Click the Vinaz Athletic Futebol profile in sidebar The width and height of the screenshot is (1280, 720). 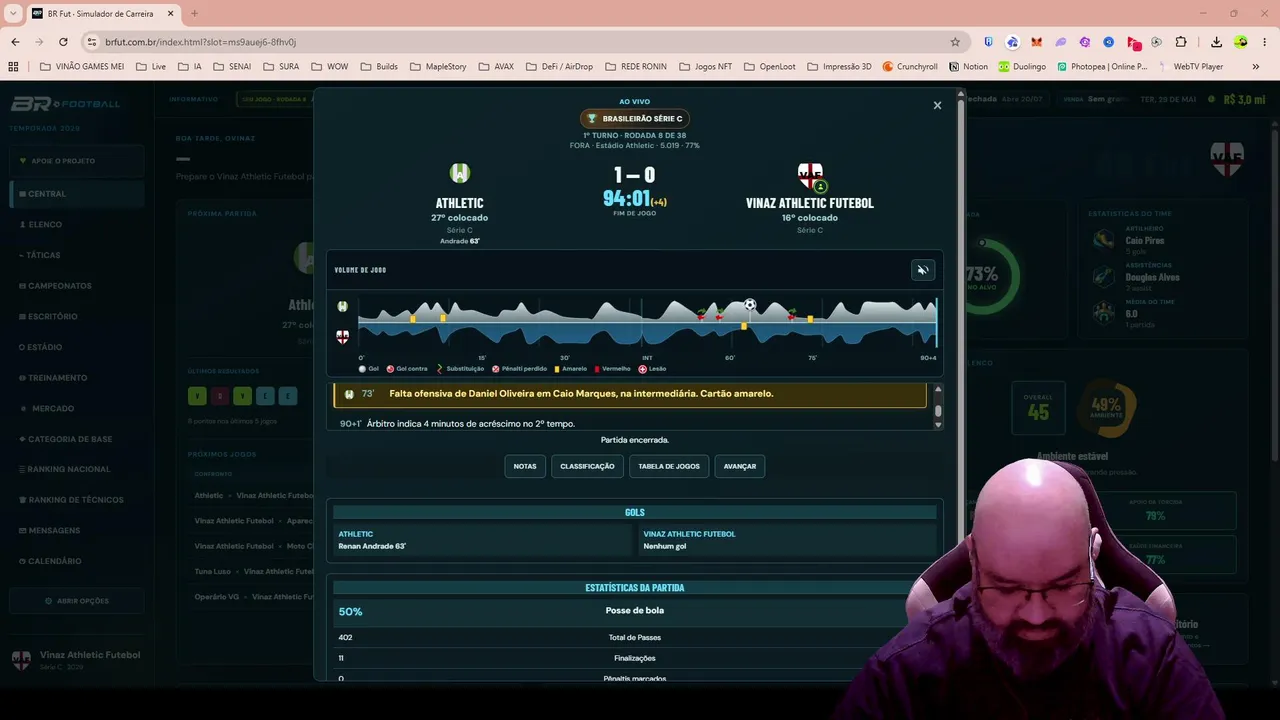[76, 659]
